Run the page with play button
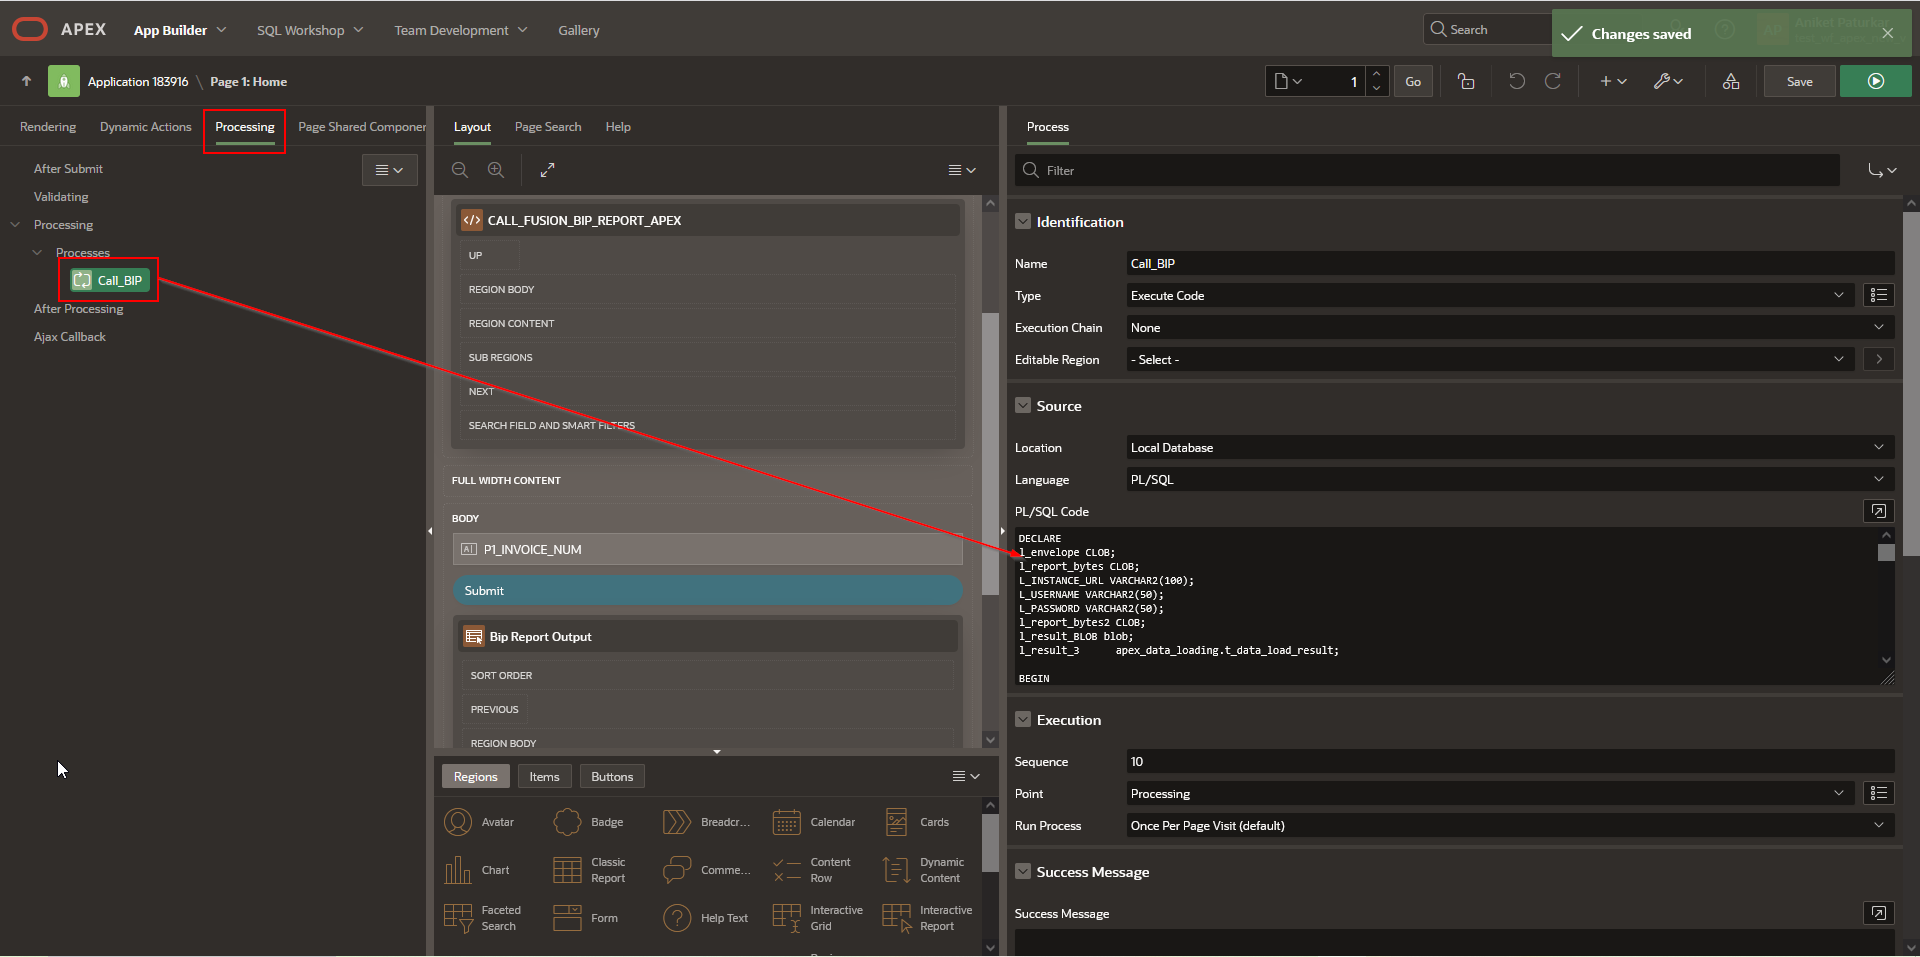The height and width of the screenshot is (957, 1920). [x=1876, y=81]
